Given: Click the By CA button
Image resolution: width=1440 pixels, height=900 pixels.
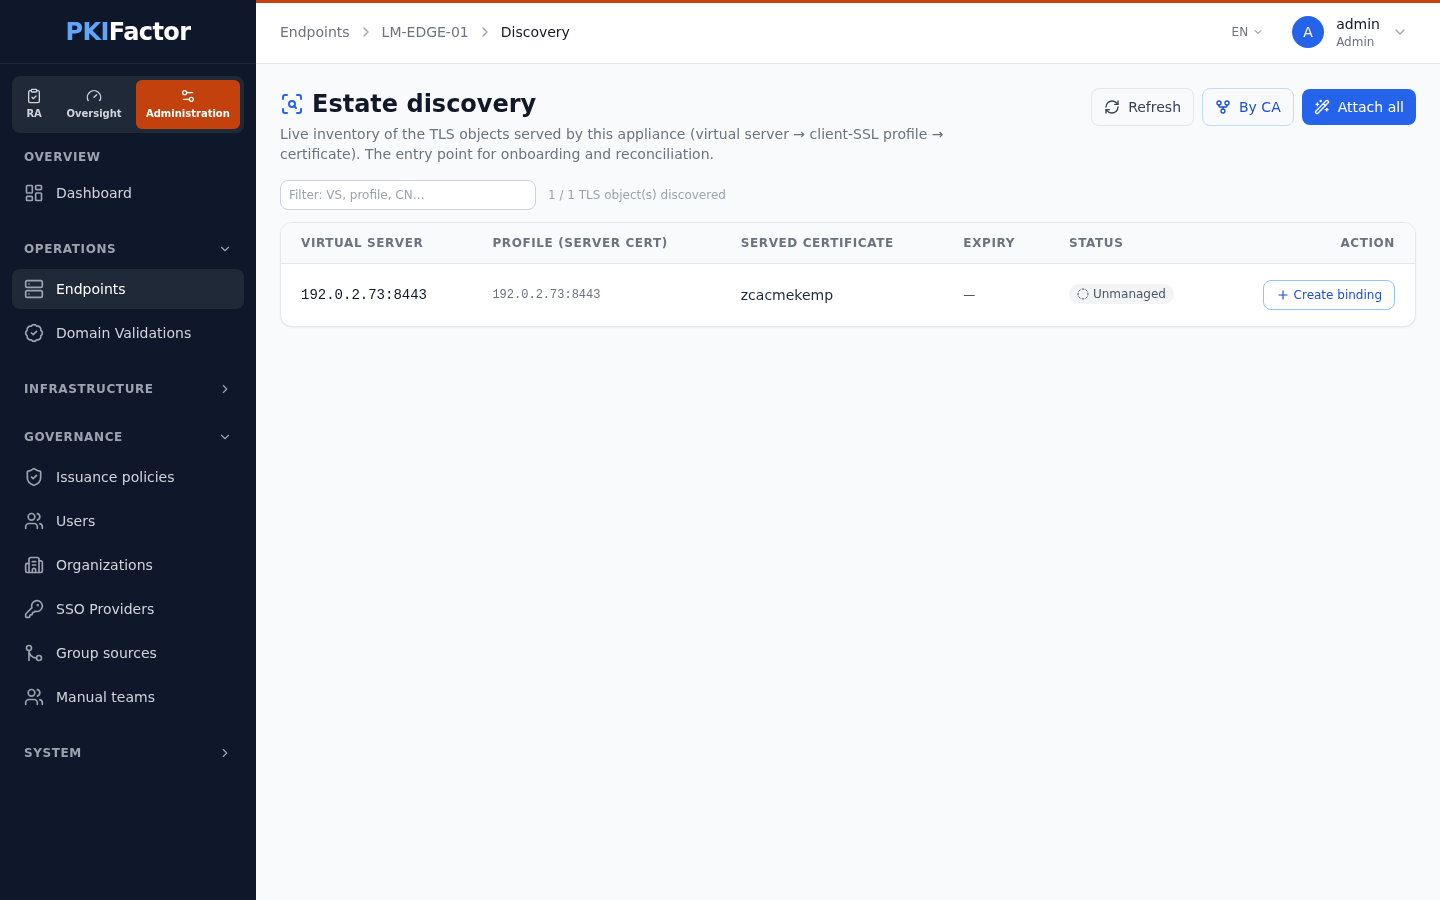Looking at the screenshot, I should 1248,107.
